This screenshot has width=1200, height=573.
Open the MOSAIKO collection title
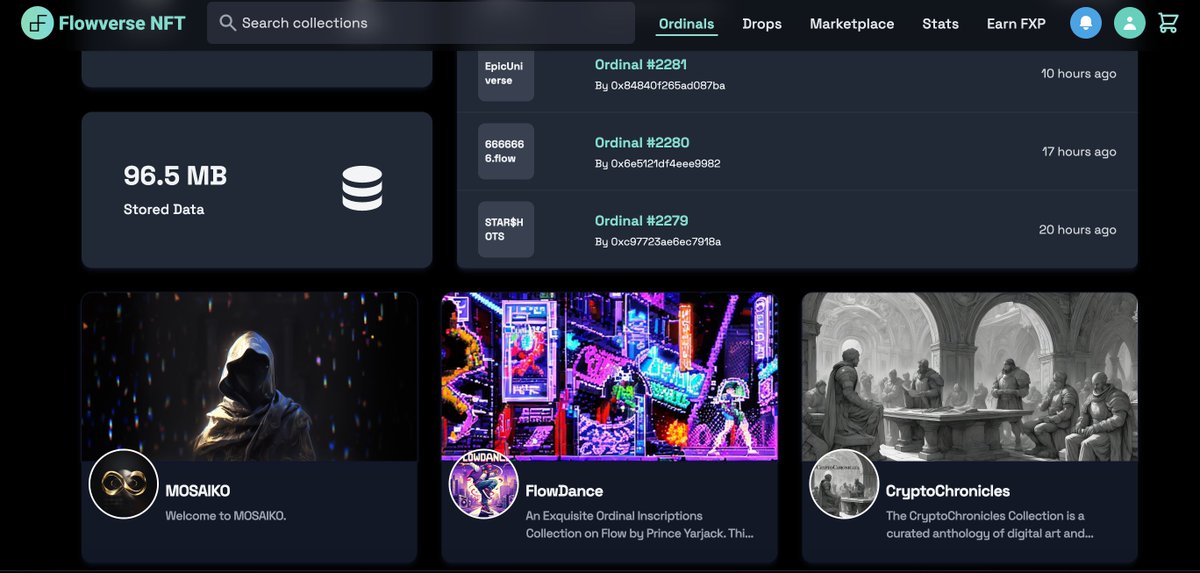point(197,491)
